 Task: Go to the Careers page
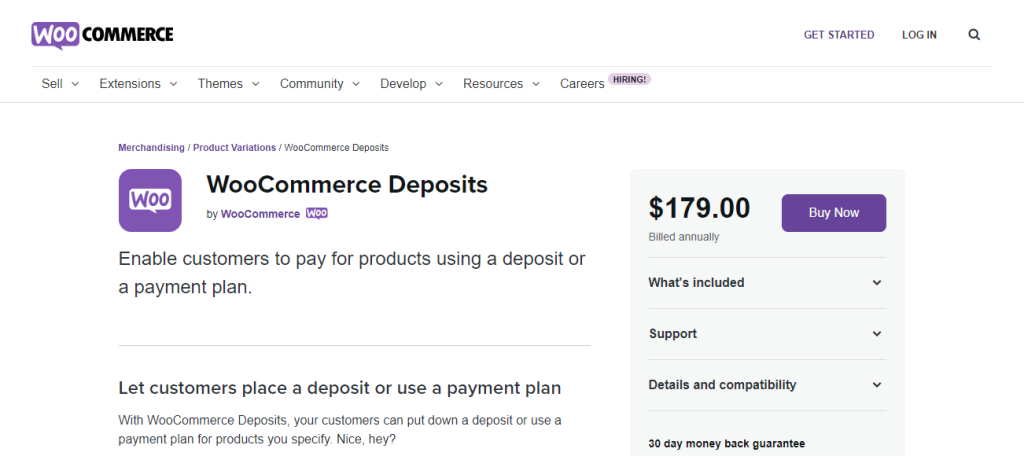tap(582, 84)
